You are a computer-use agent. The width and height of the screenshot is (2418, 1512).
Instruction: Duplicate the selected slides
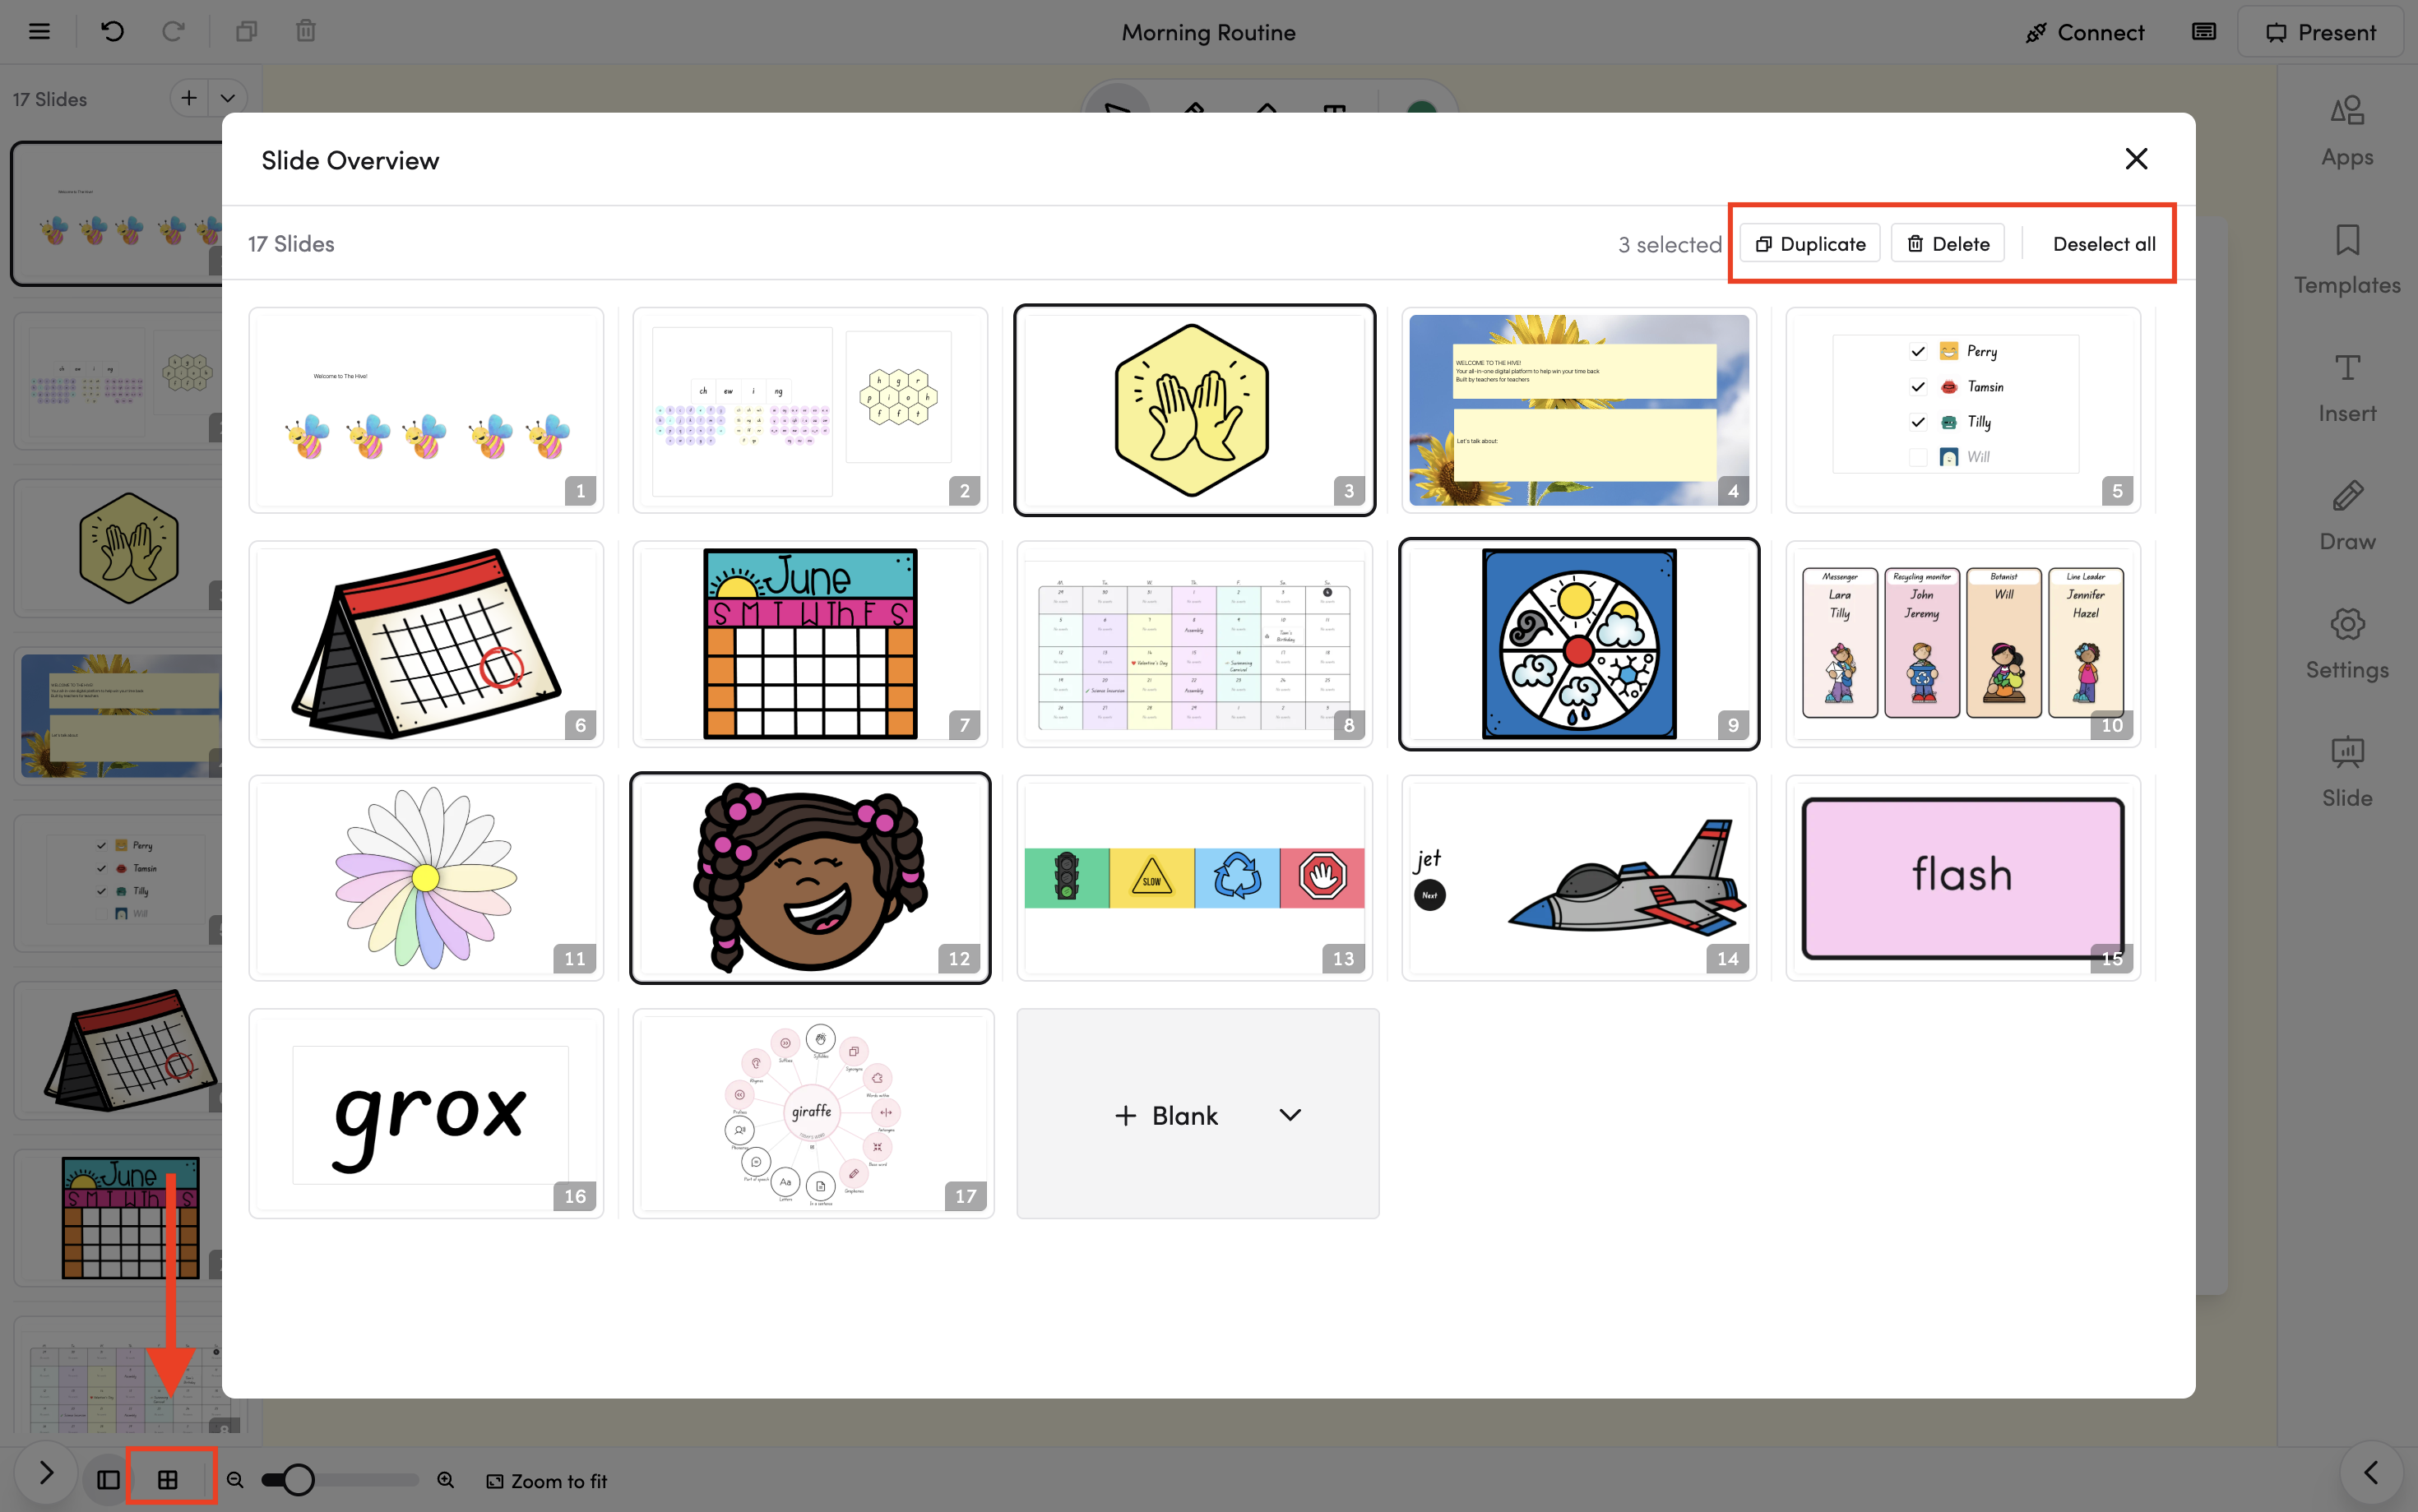tap(1810, 244)
